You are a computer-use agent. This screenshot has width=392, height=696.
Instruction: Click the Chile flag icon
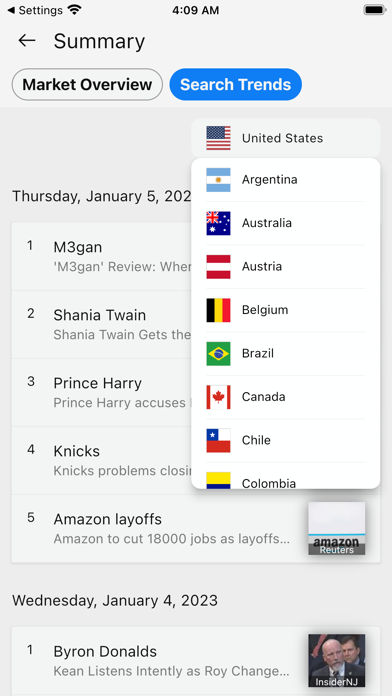click(218, 440)
